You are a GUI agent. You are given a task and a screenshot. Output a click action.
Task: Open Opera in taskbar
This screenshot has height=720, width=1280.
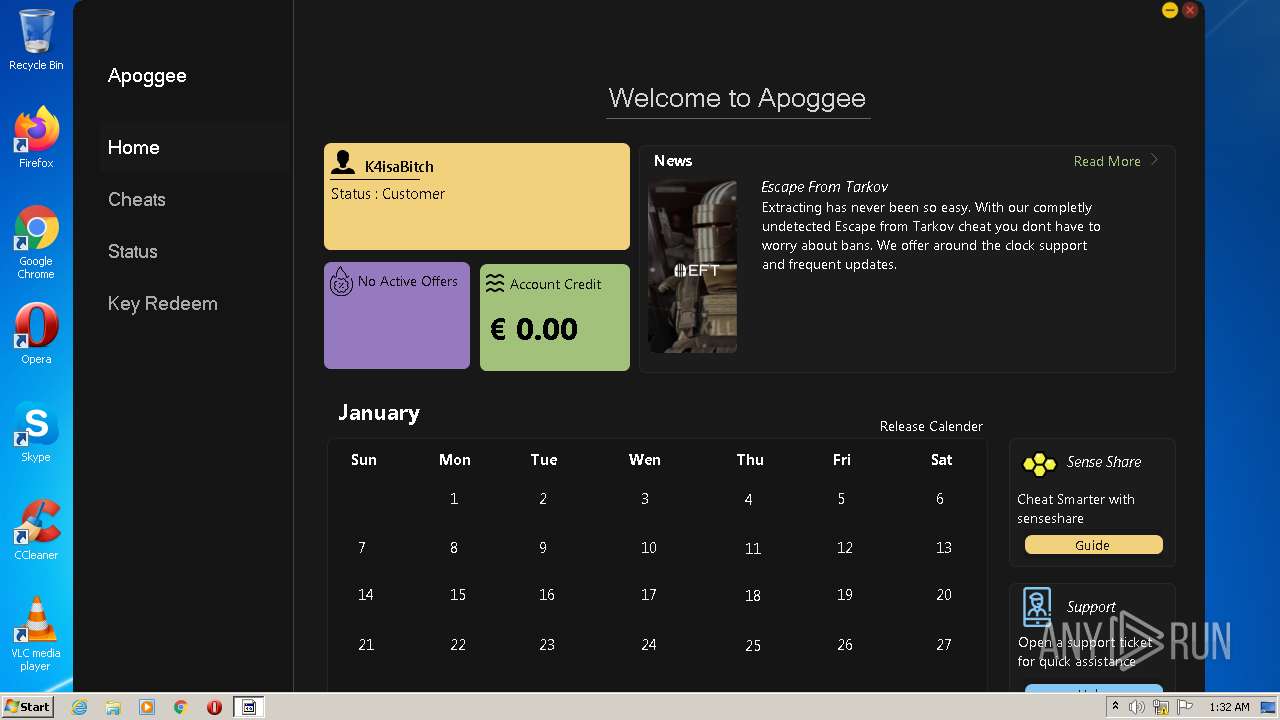tap(214, 707)
